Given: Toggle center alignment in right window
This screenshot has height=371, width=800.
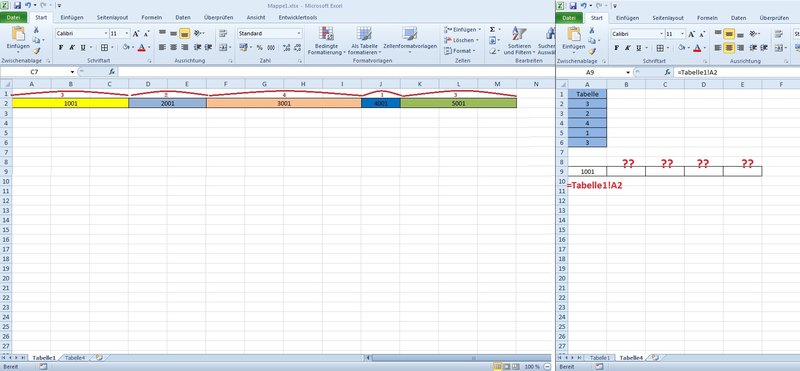Looking at the screenshot, I should (729, 47).
